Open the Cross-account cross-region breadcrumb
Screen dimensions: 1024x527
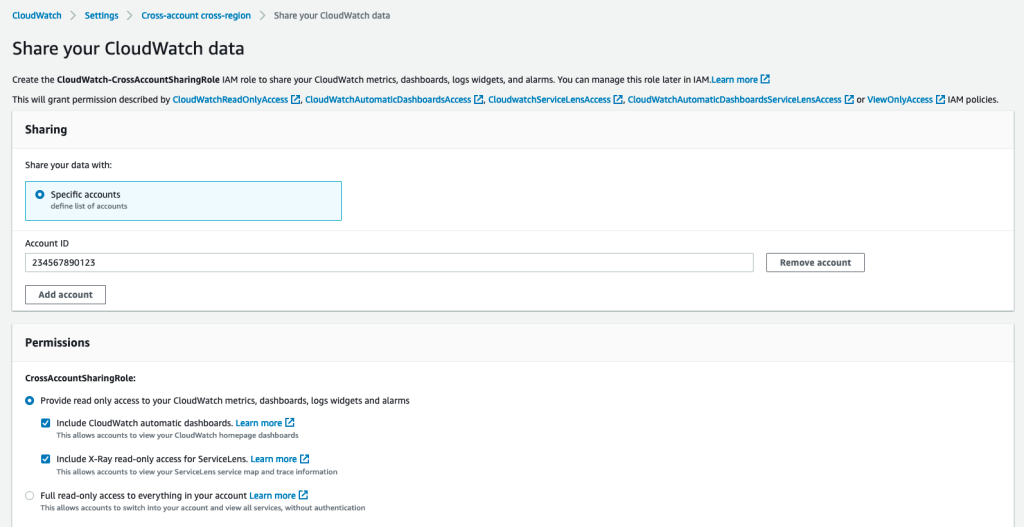point(196,15)
